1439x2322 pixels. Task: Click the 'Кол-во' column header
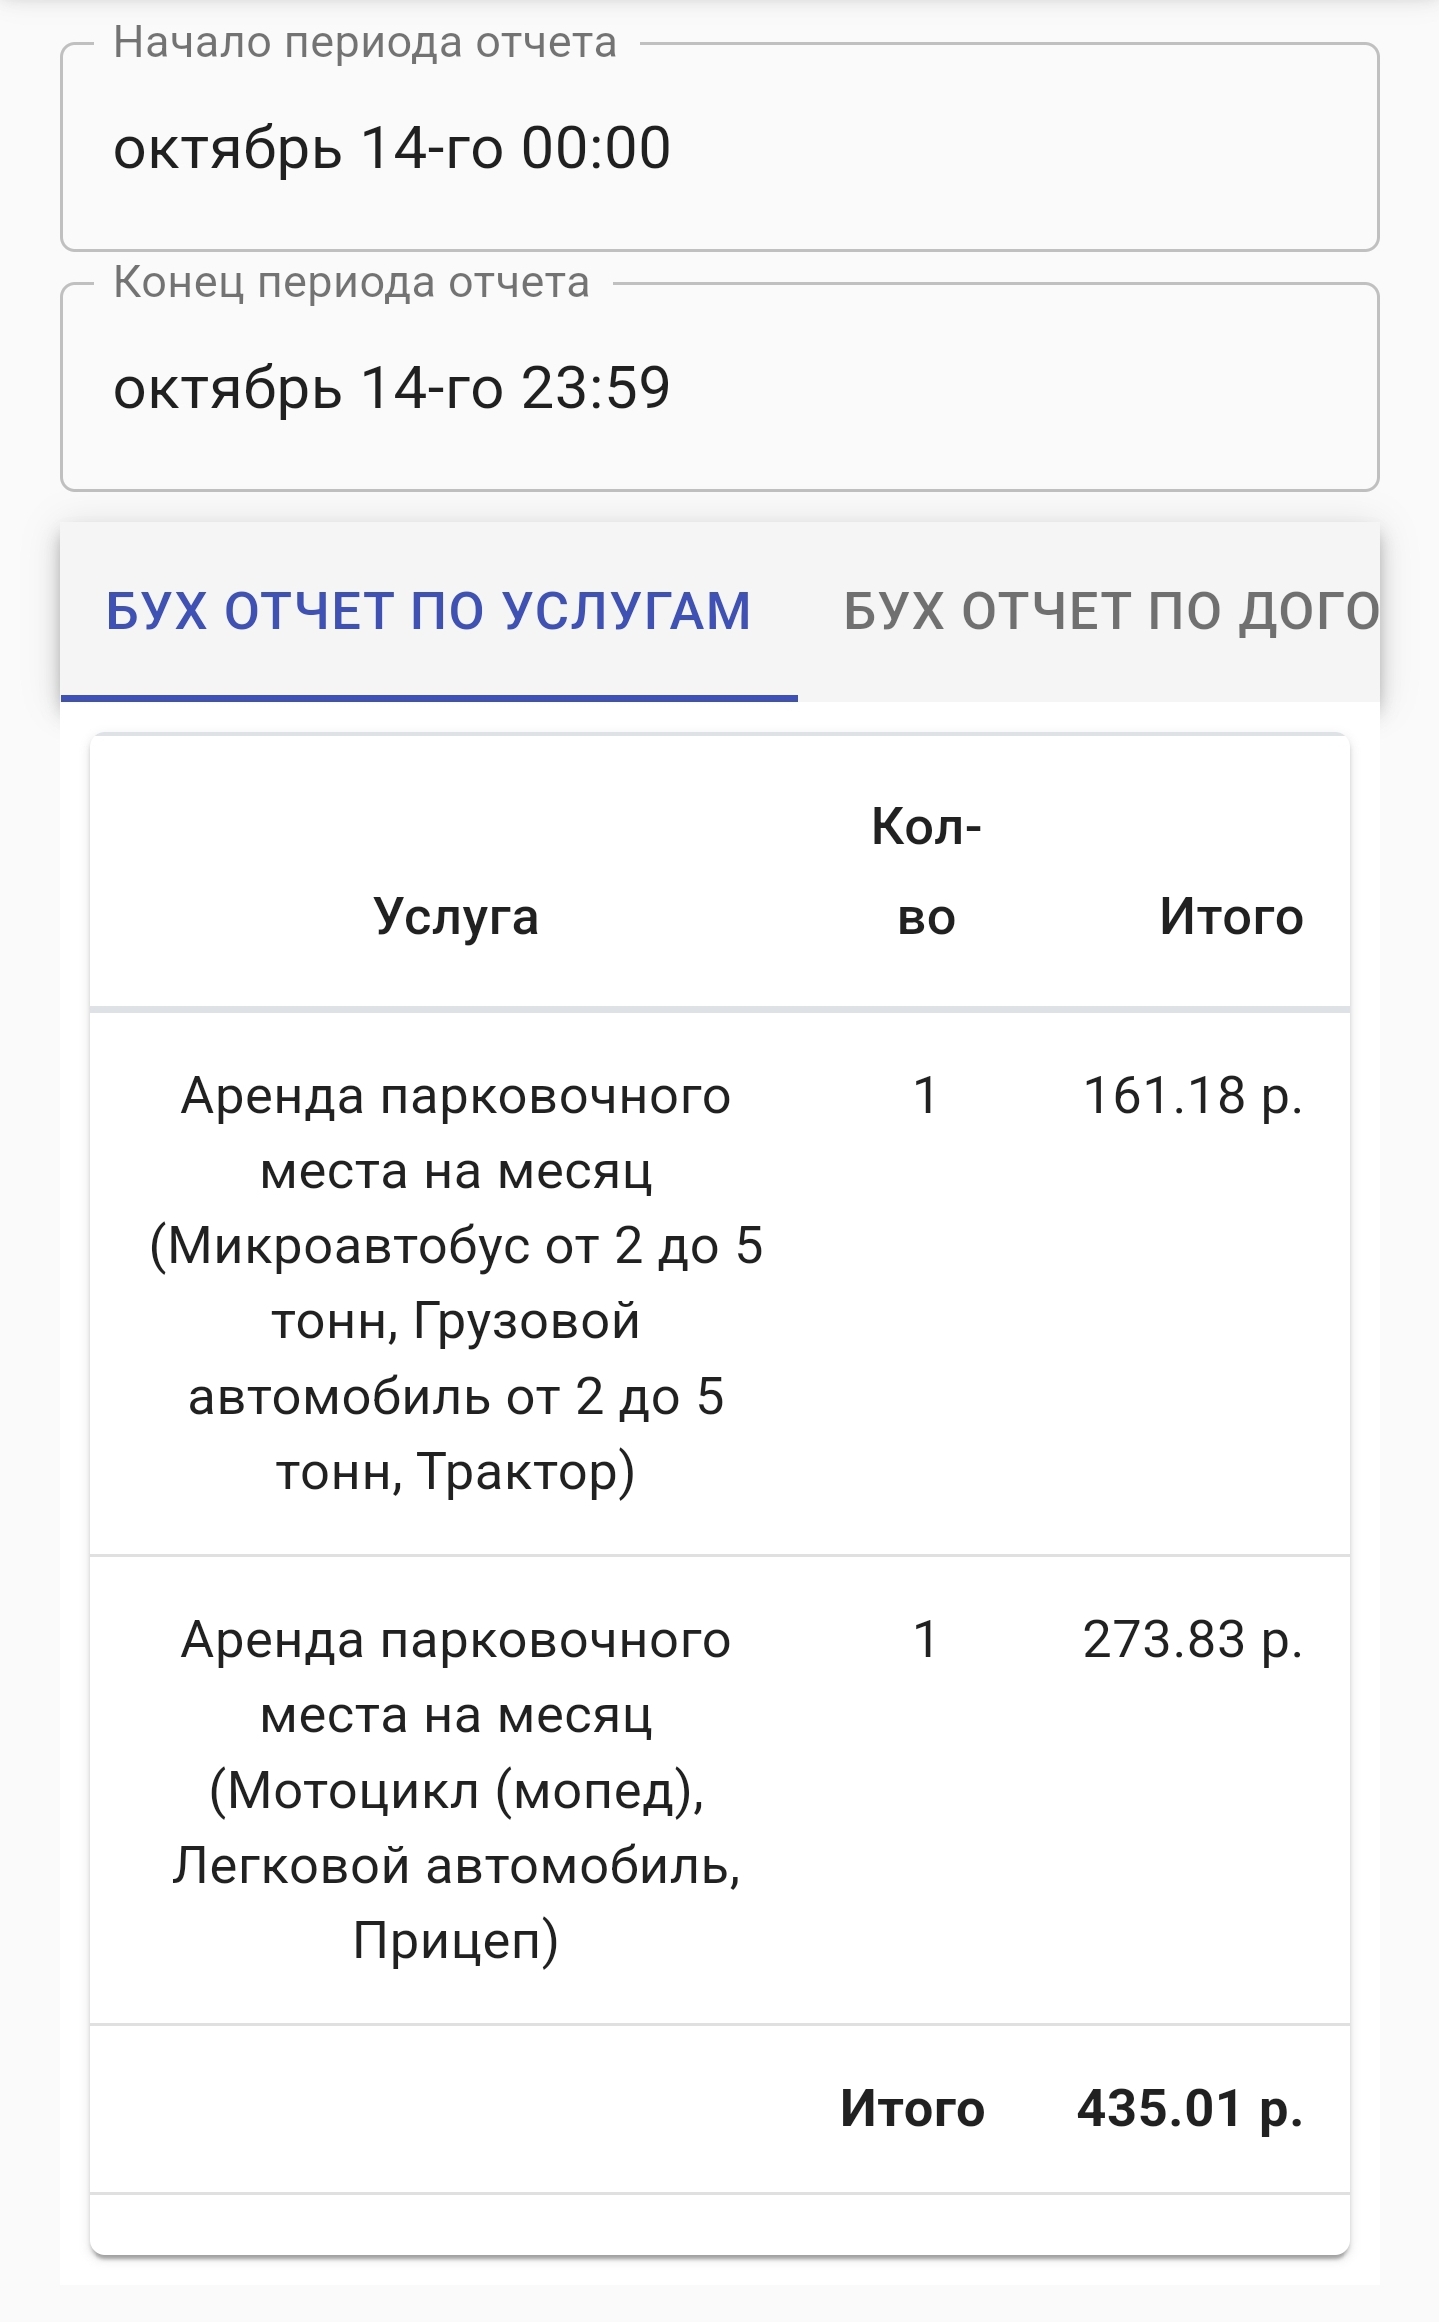click(926, 871)
